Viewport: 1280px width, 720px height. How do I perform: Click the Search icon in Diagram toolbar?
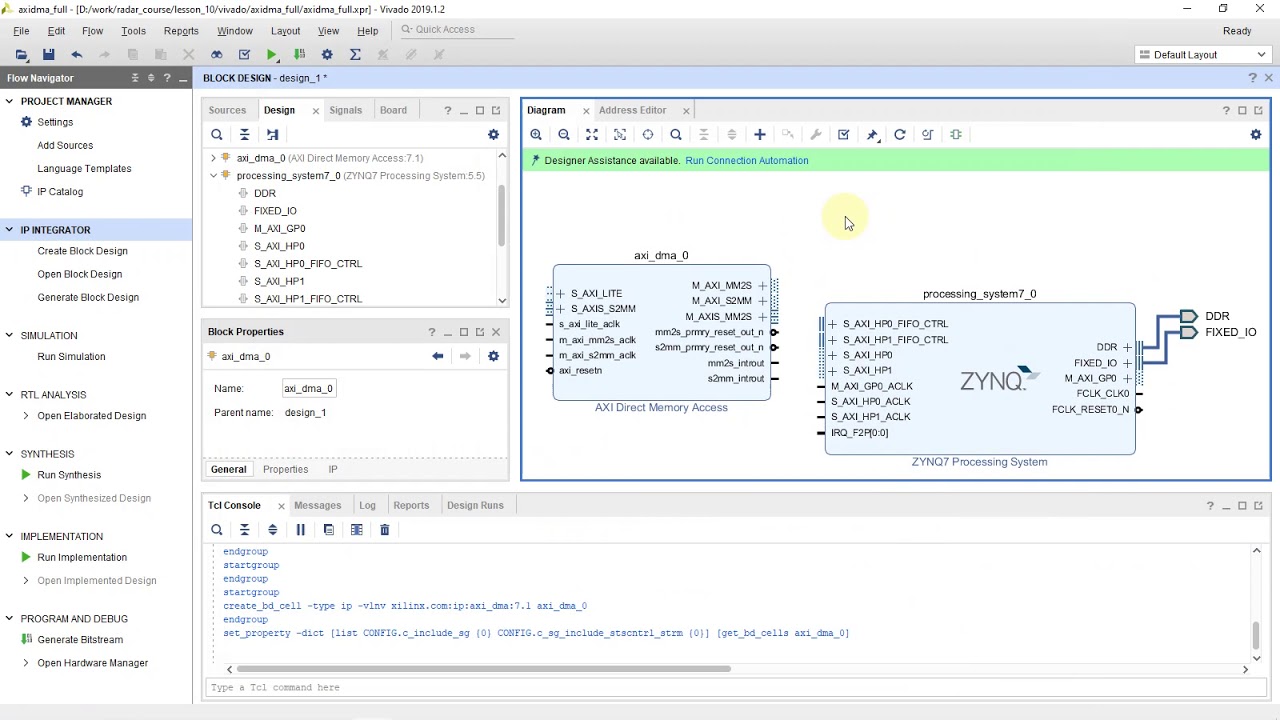(x=676, y=135)
